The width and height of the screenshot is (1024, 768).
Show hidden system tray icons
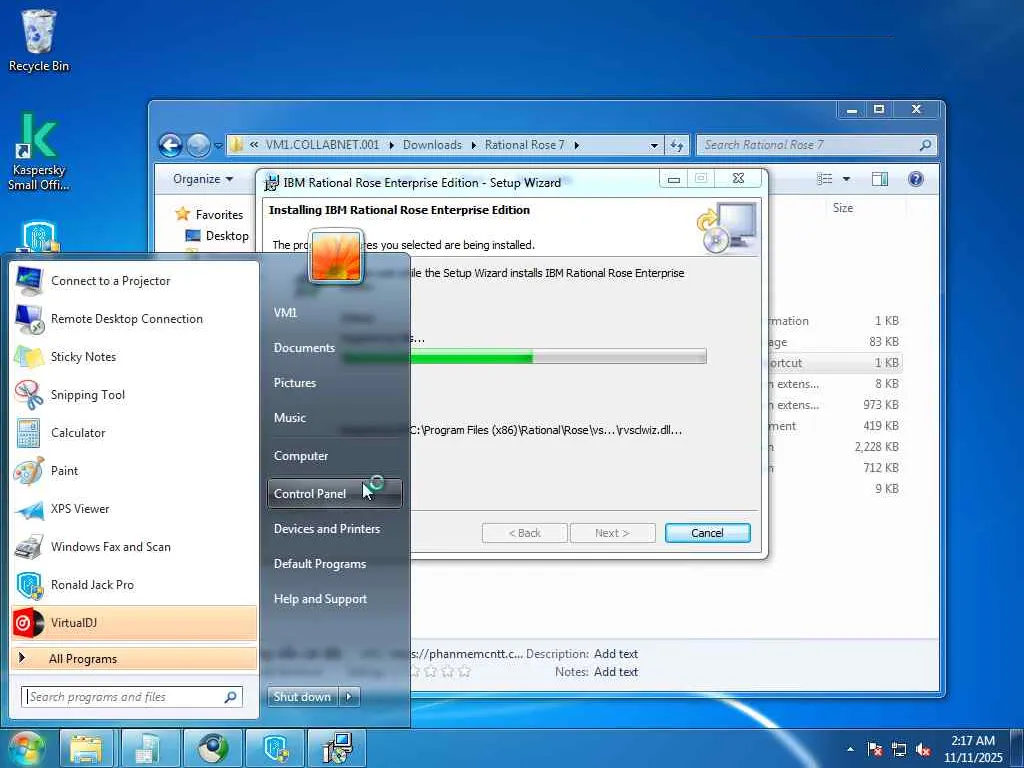pyautogui.click(x=850, y=749)
